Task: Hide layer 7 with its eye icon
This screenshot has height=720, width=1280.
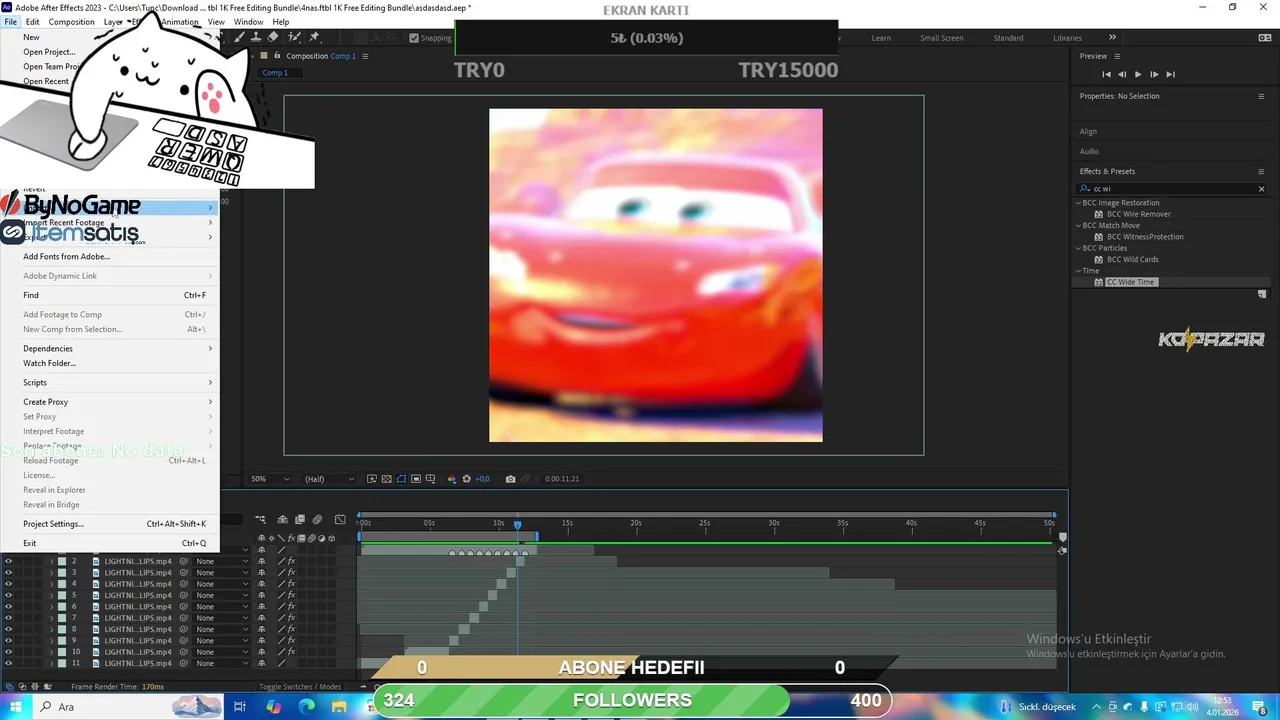Action: [x=8, y=618]
